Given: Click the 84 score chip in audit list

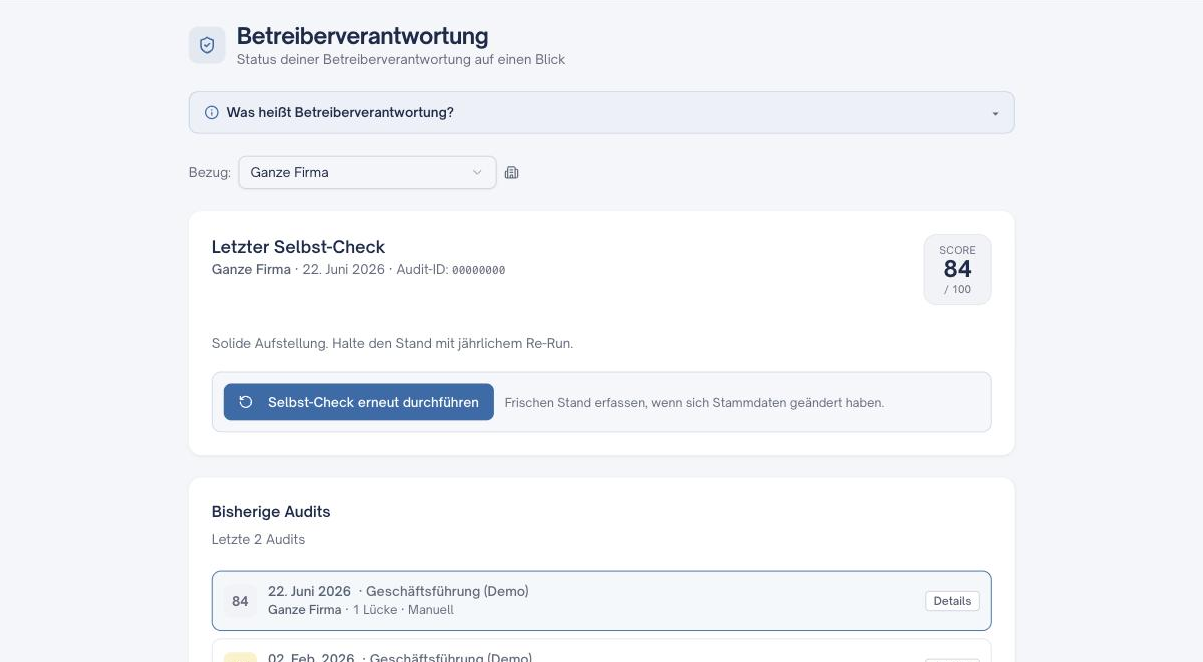Looking at the screenshot, I should [x=240, y=601].
